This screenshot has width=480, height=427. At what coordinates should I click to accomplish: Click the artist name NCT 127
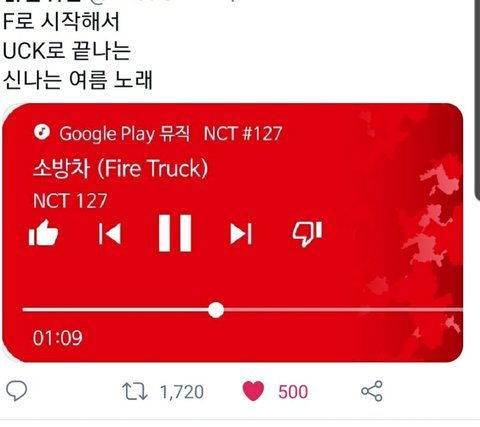[x=70, y=201]
